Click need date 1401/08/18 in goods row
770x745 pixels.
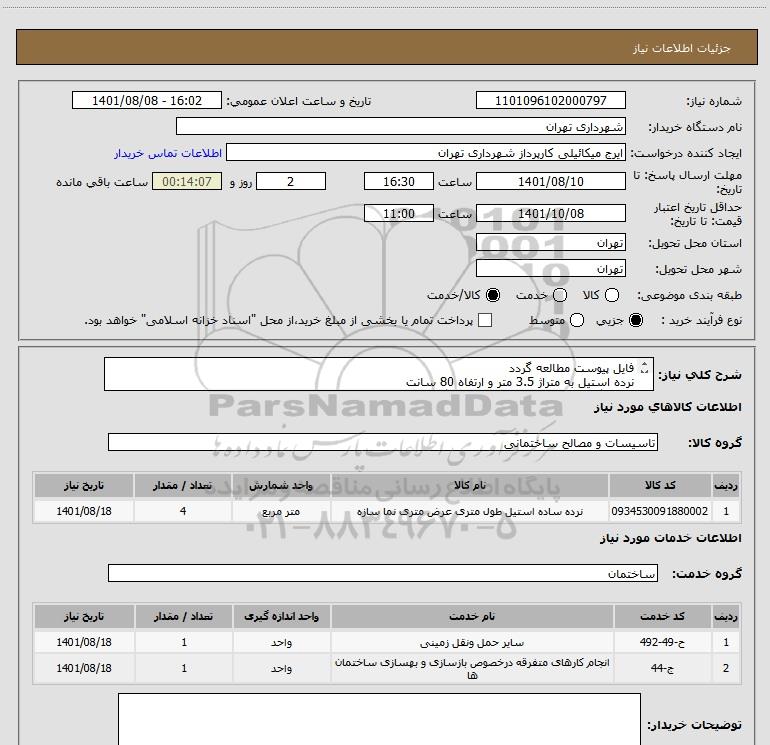[x=83, y=511]
